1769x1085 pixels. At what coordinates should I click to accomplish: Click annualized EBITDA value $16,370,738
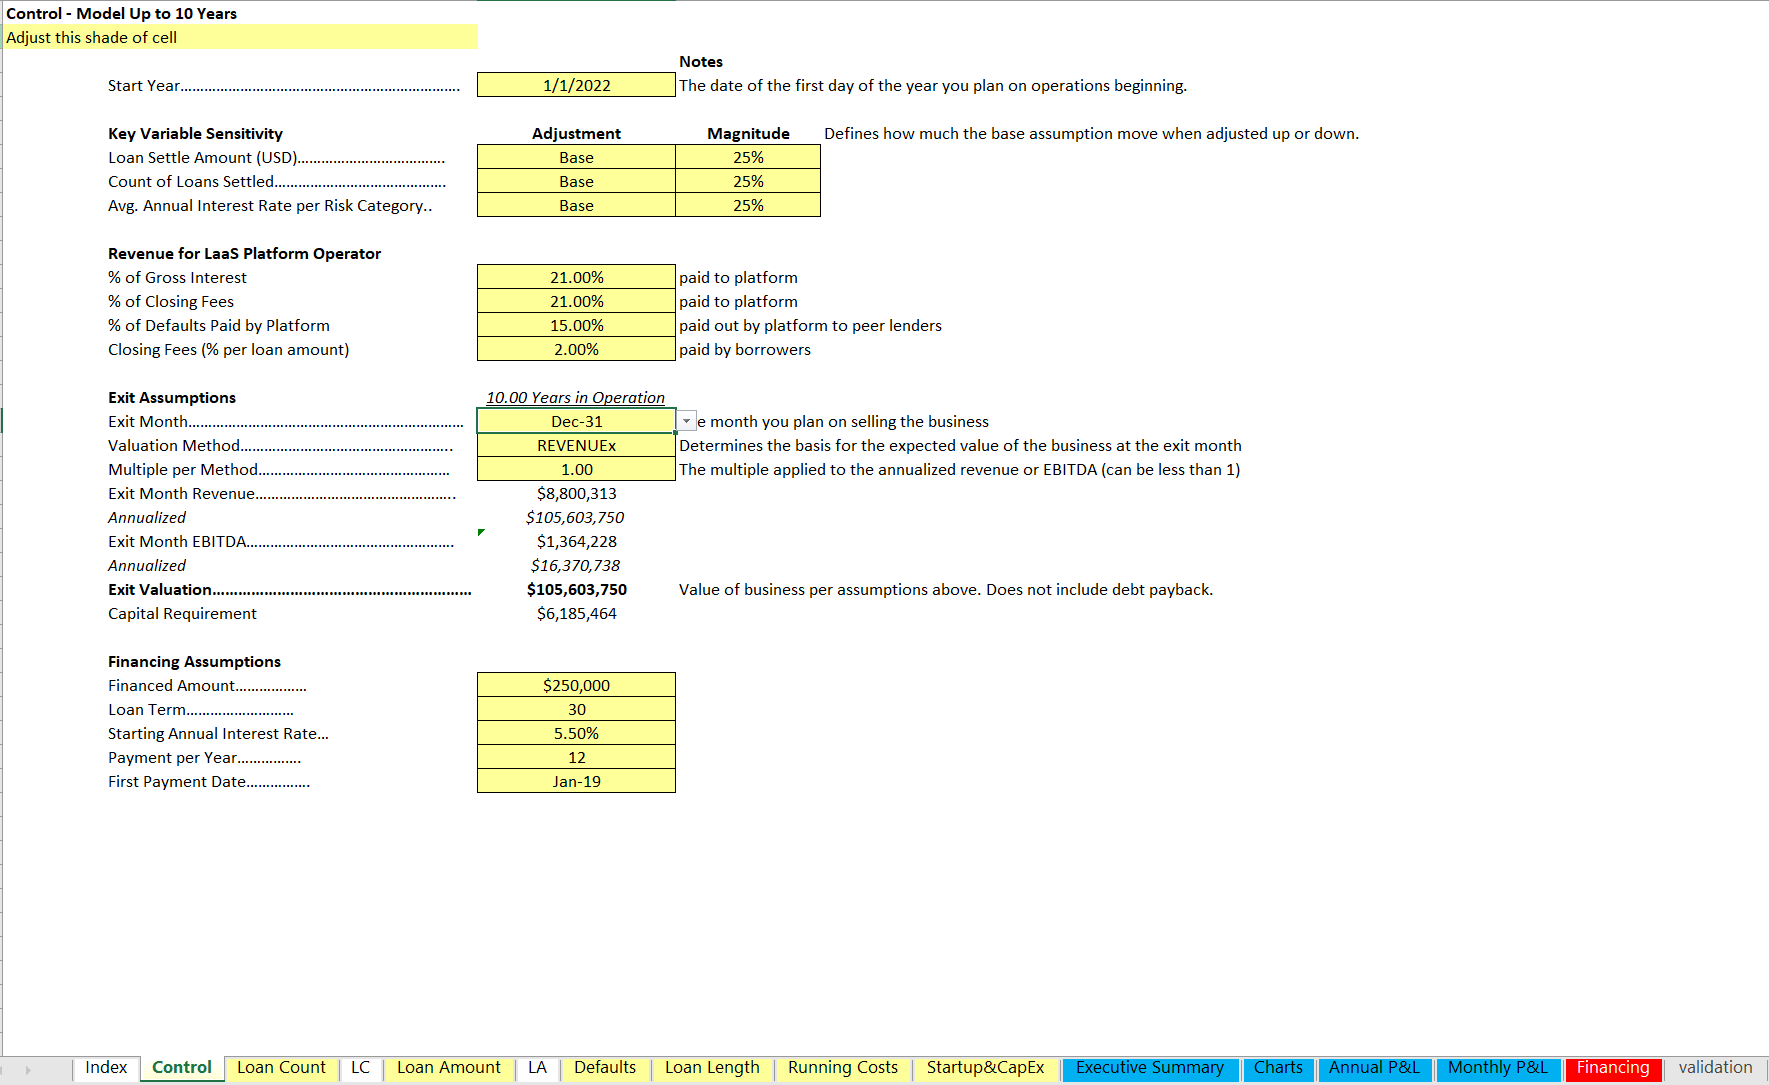click(575, 565)
